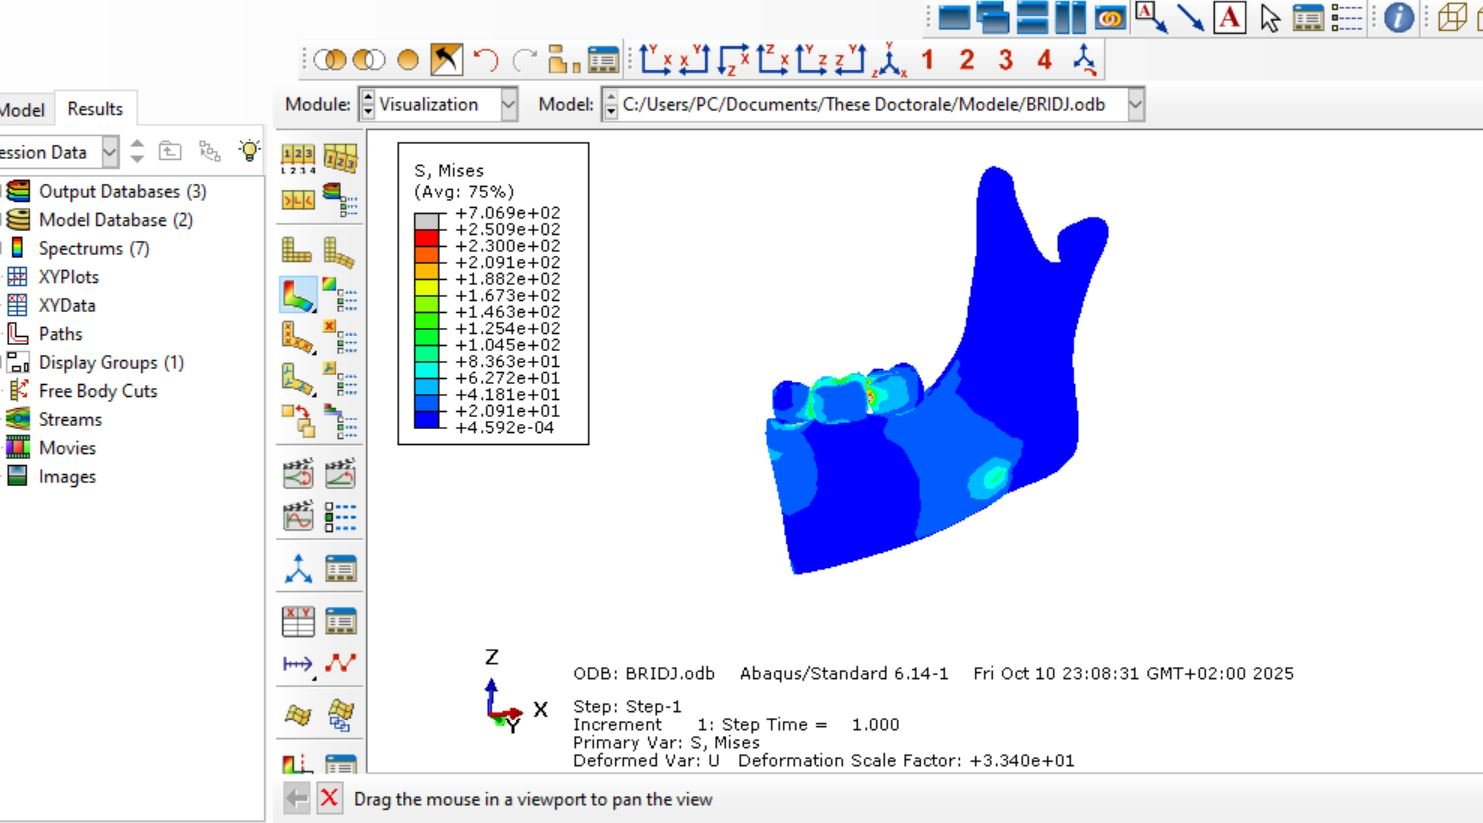
Task: Switch to the Results tab
Action: (x=95, y=109)
